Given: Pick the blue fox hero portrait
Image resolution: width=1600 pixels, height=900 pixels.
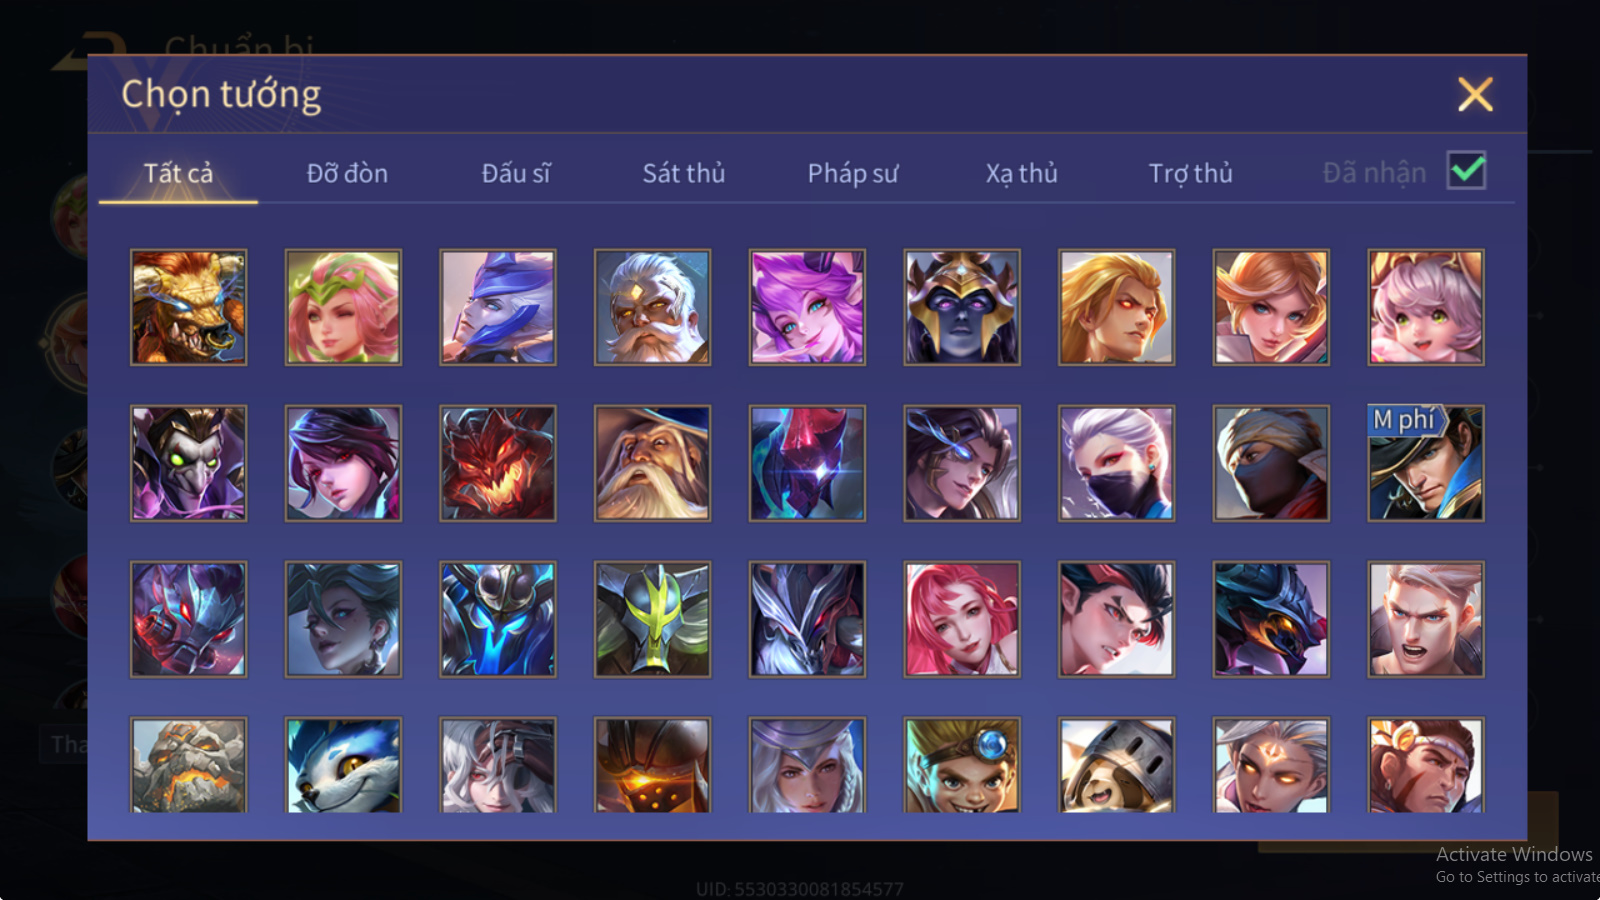Looking at the screenshot, I should pyautogui.click(x=343, y=765).
